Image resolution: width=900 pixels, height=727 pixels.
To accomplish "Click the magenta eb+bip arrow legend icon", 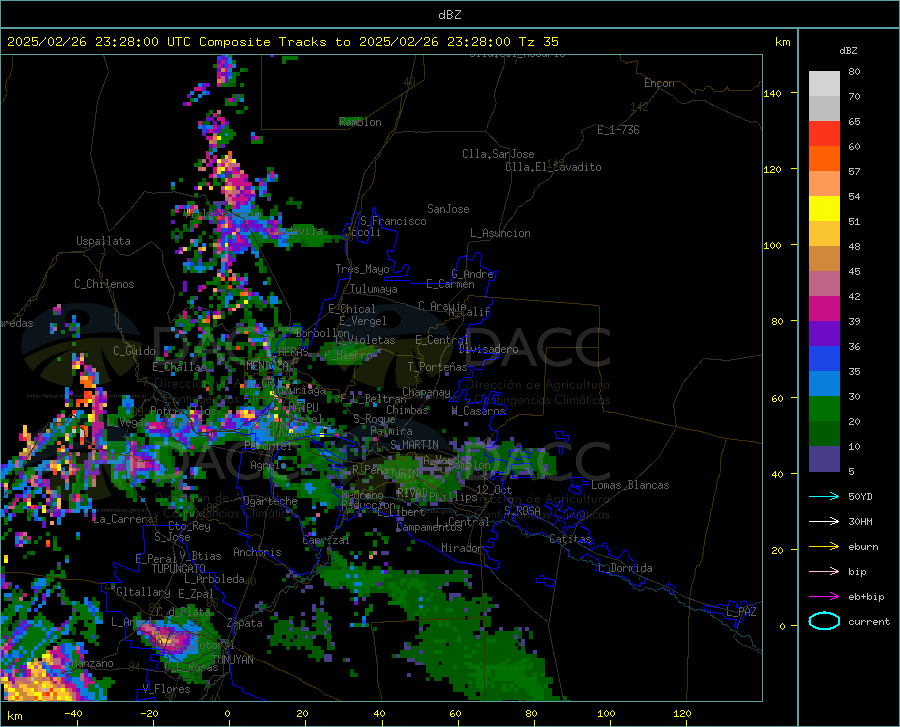I will (824, 596).
